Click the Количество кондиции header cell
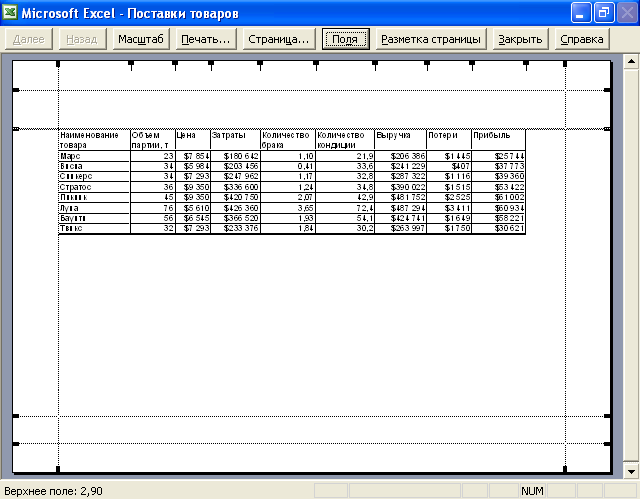 point(345,140)
